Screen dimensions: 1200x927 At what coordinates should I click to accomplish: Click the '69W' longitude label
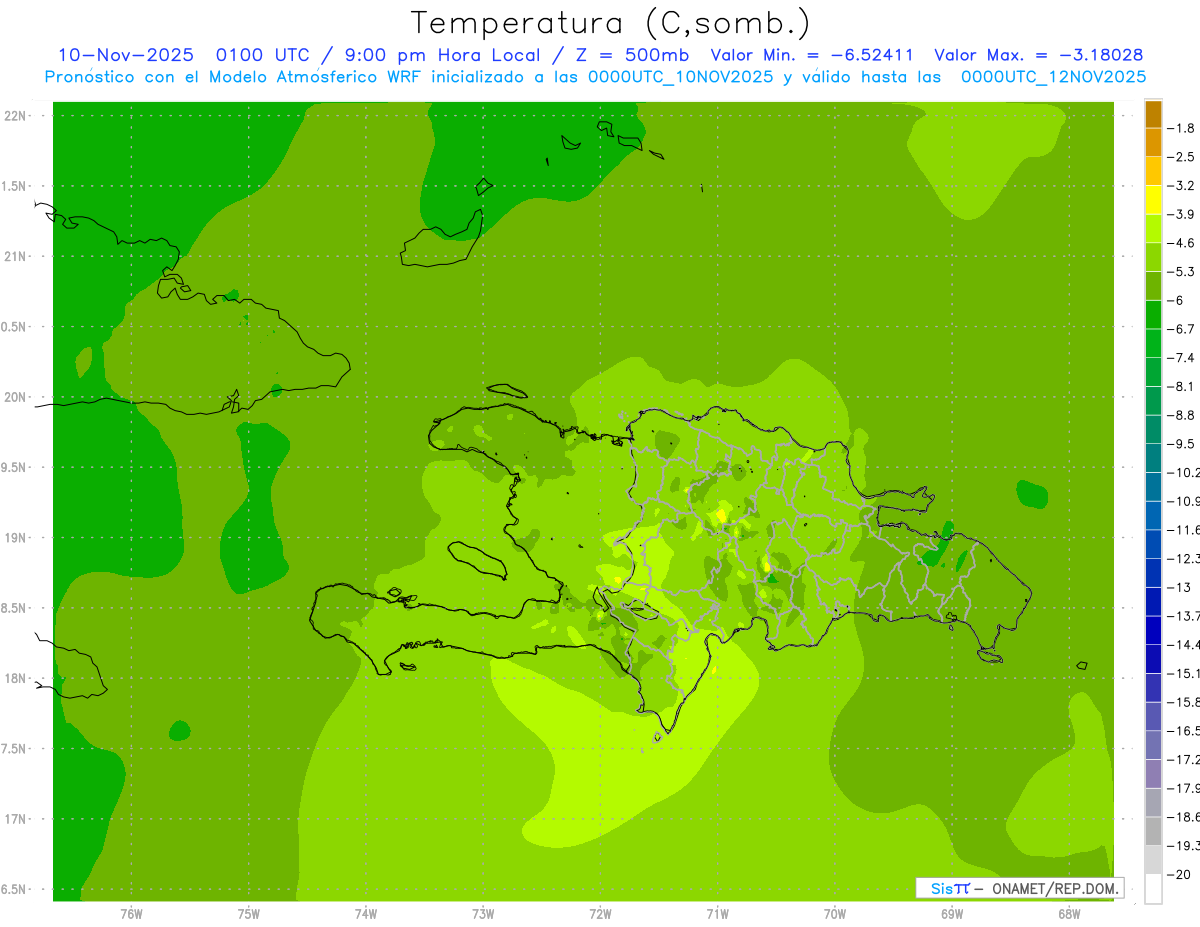(x=952, y=913)
